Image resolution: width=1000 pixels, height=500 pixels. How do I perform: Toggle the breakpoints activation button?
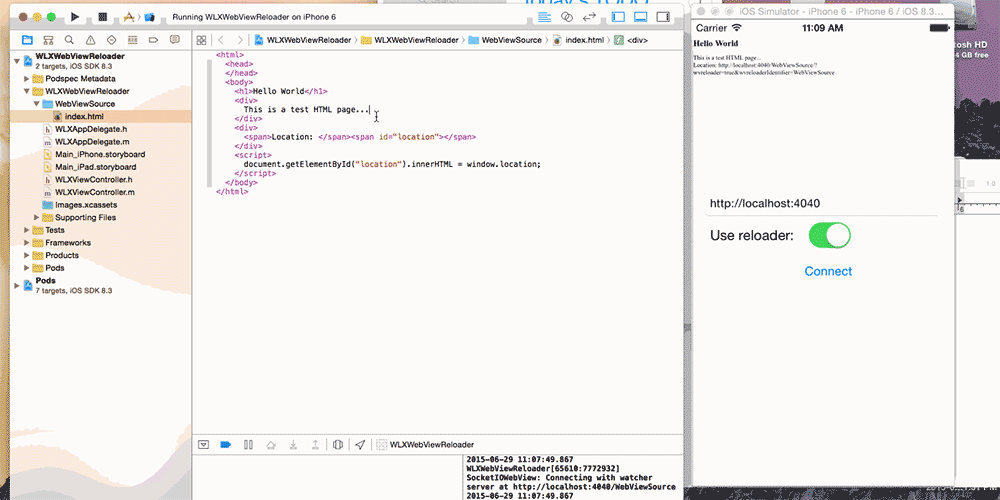225,444
